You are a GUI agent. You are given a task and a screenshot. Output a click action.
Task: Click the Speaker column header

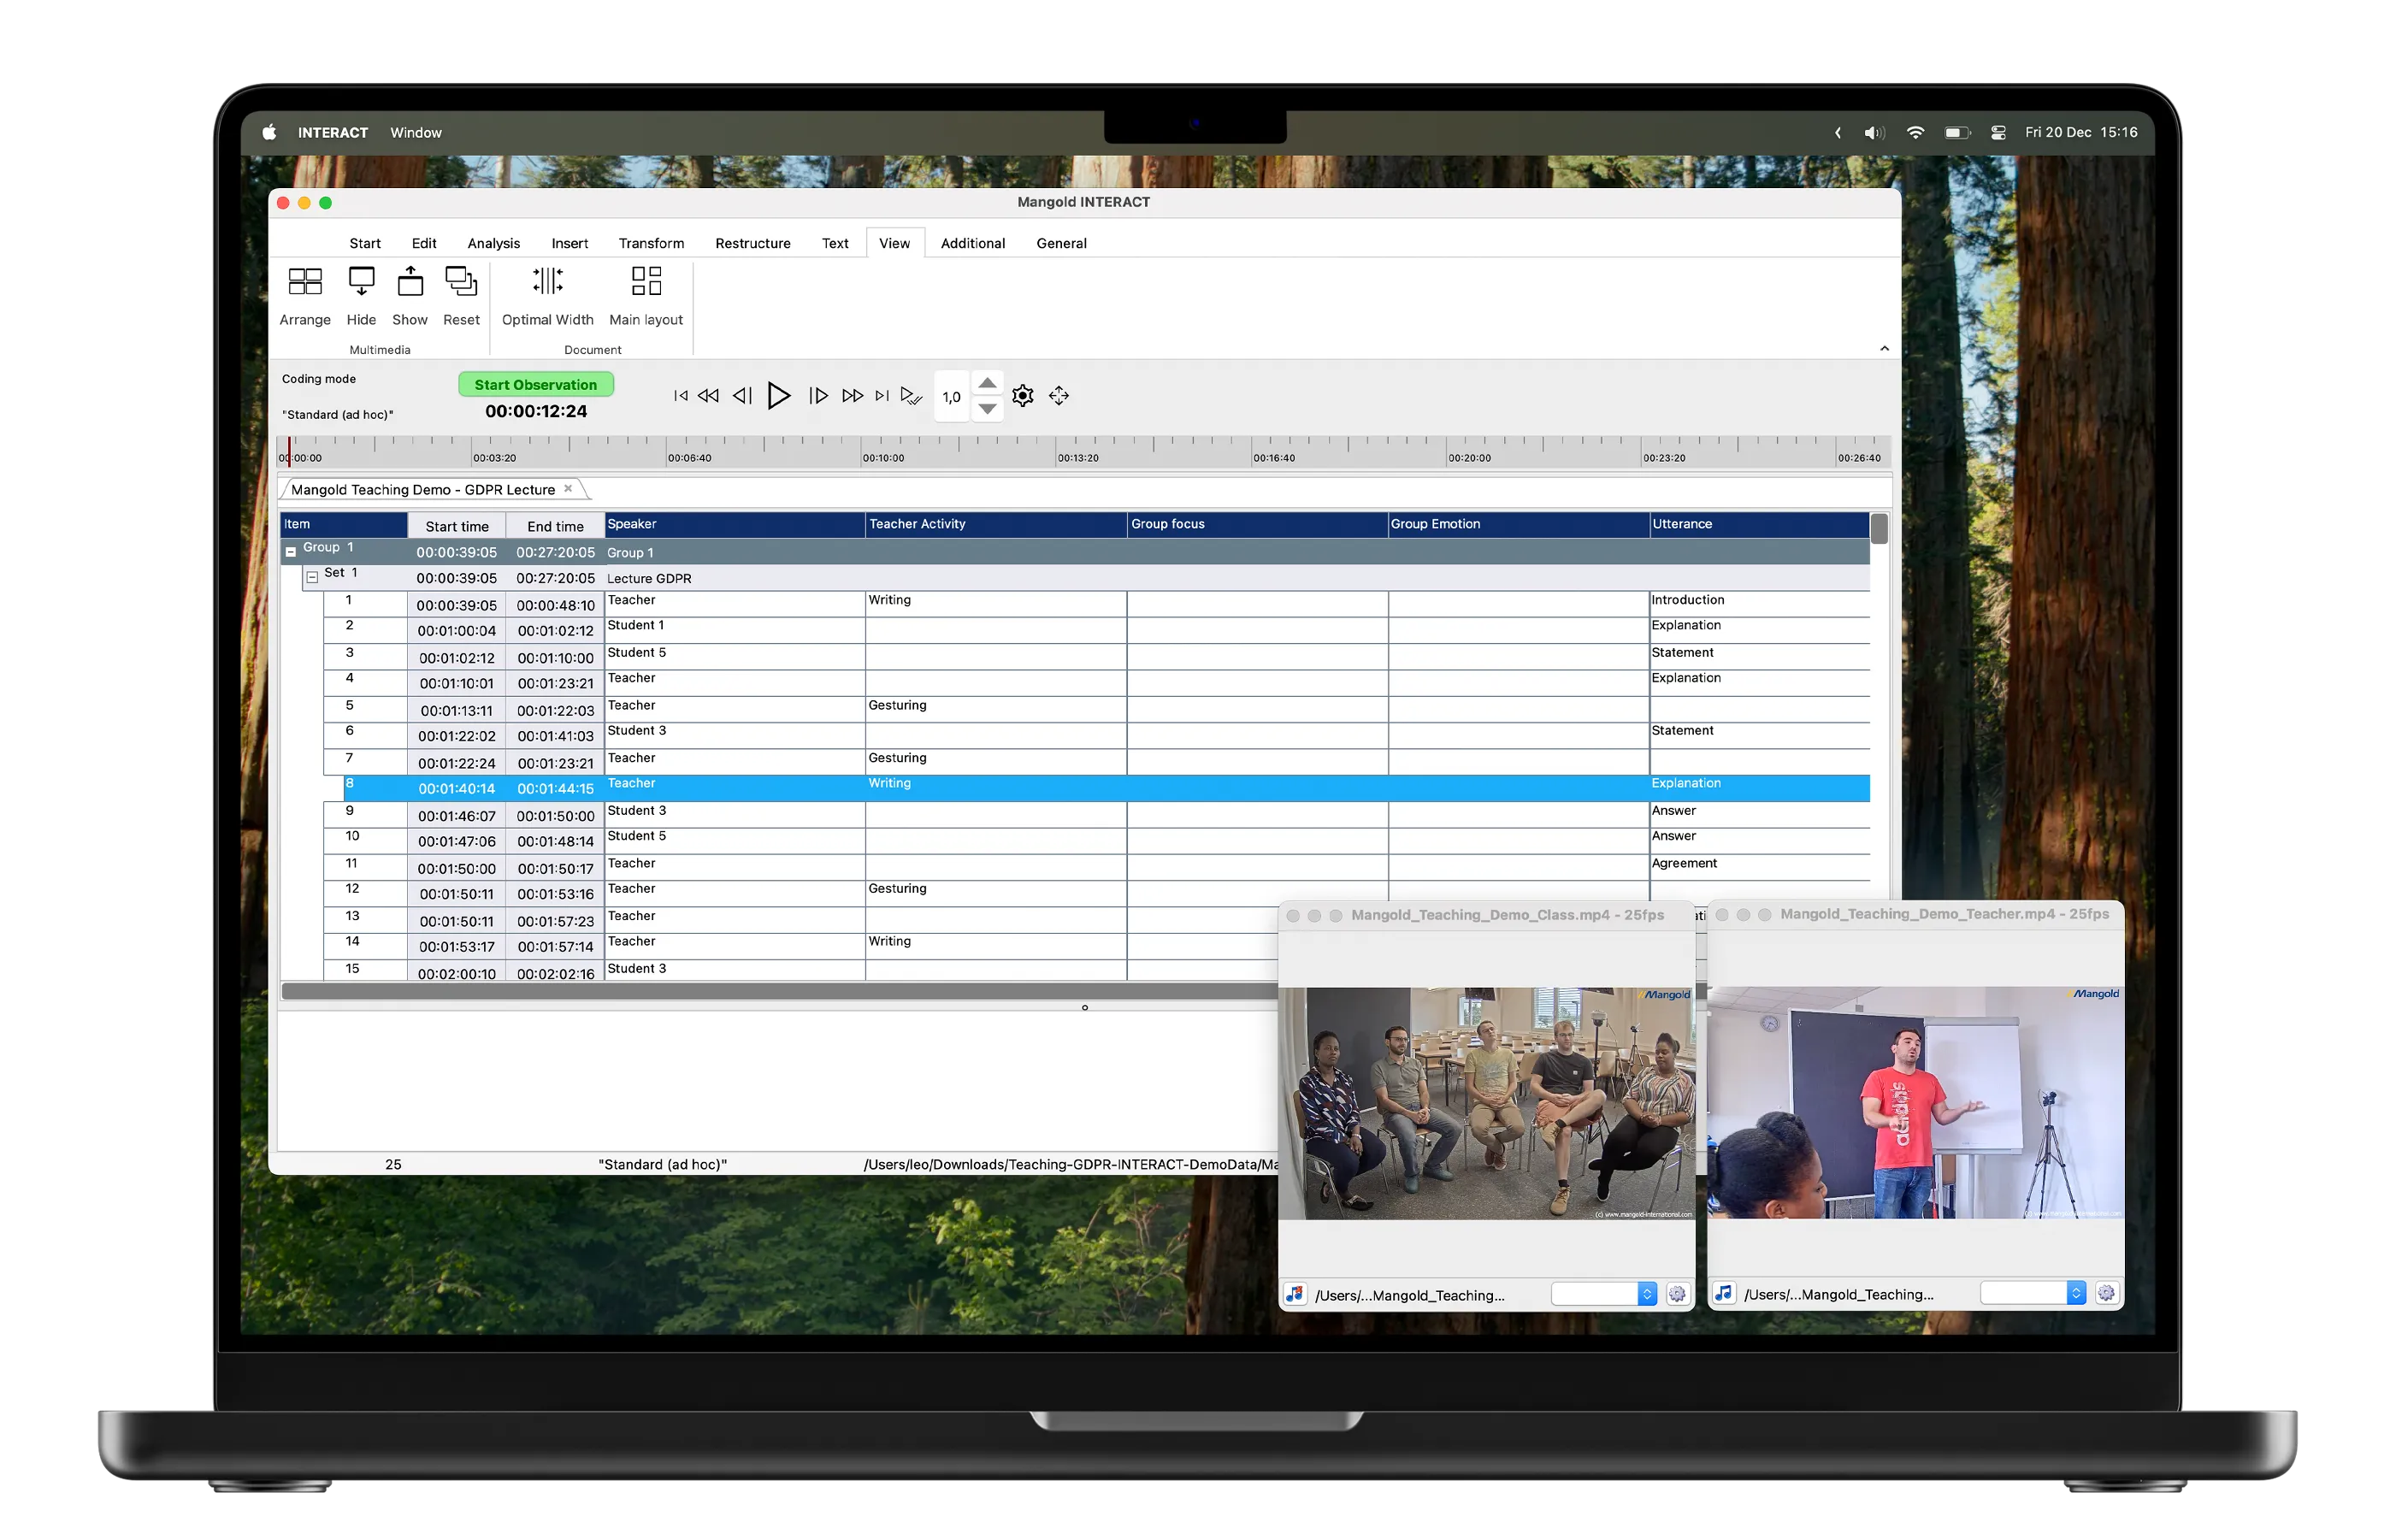[734, 524]
